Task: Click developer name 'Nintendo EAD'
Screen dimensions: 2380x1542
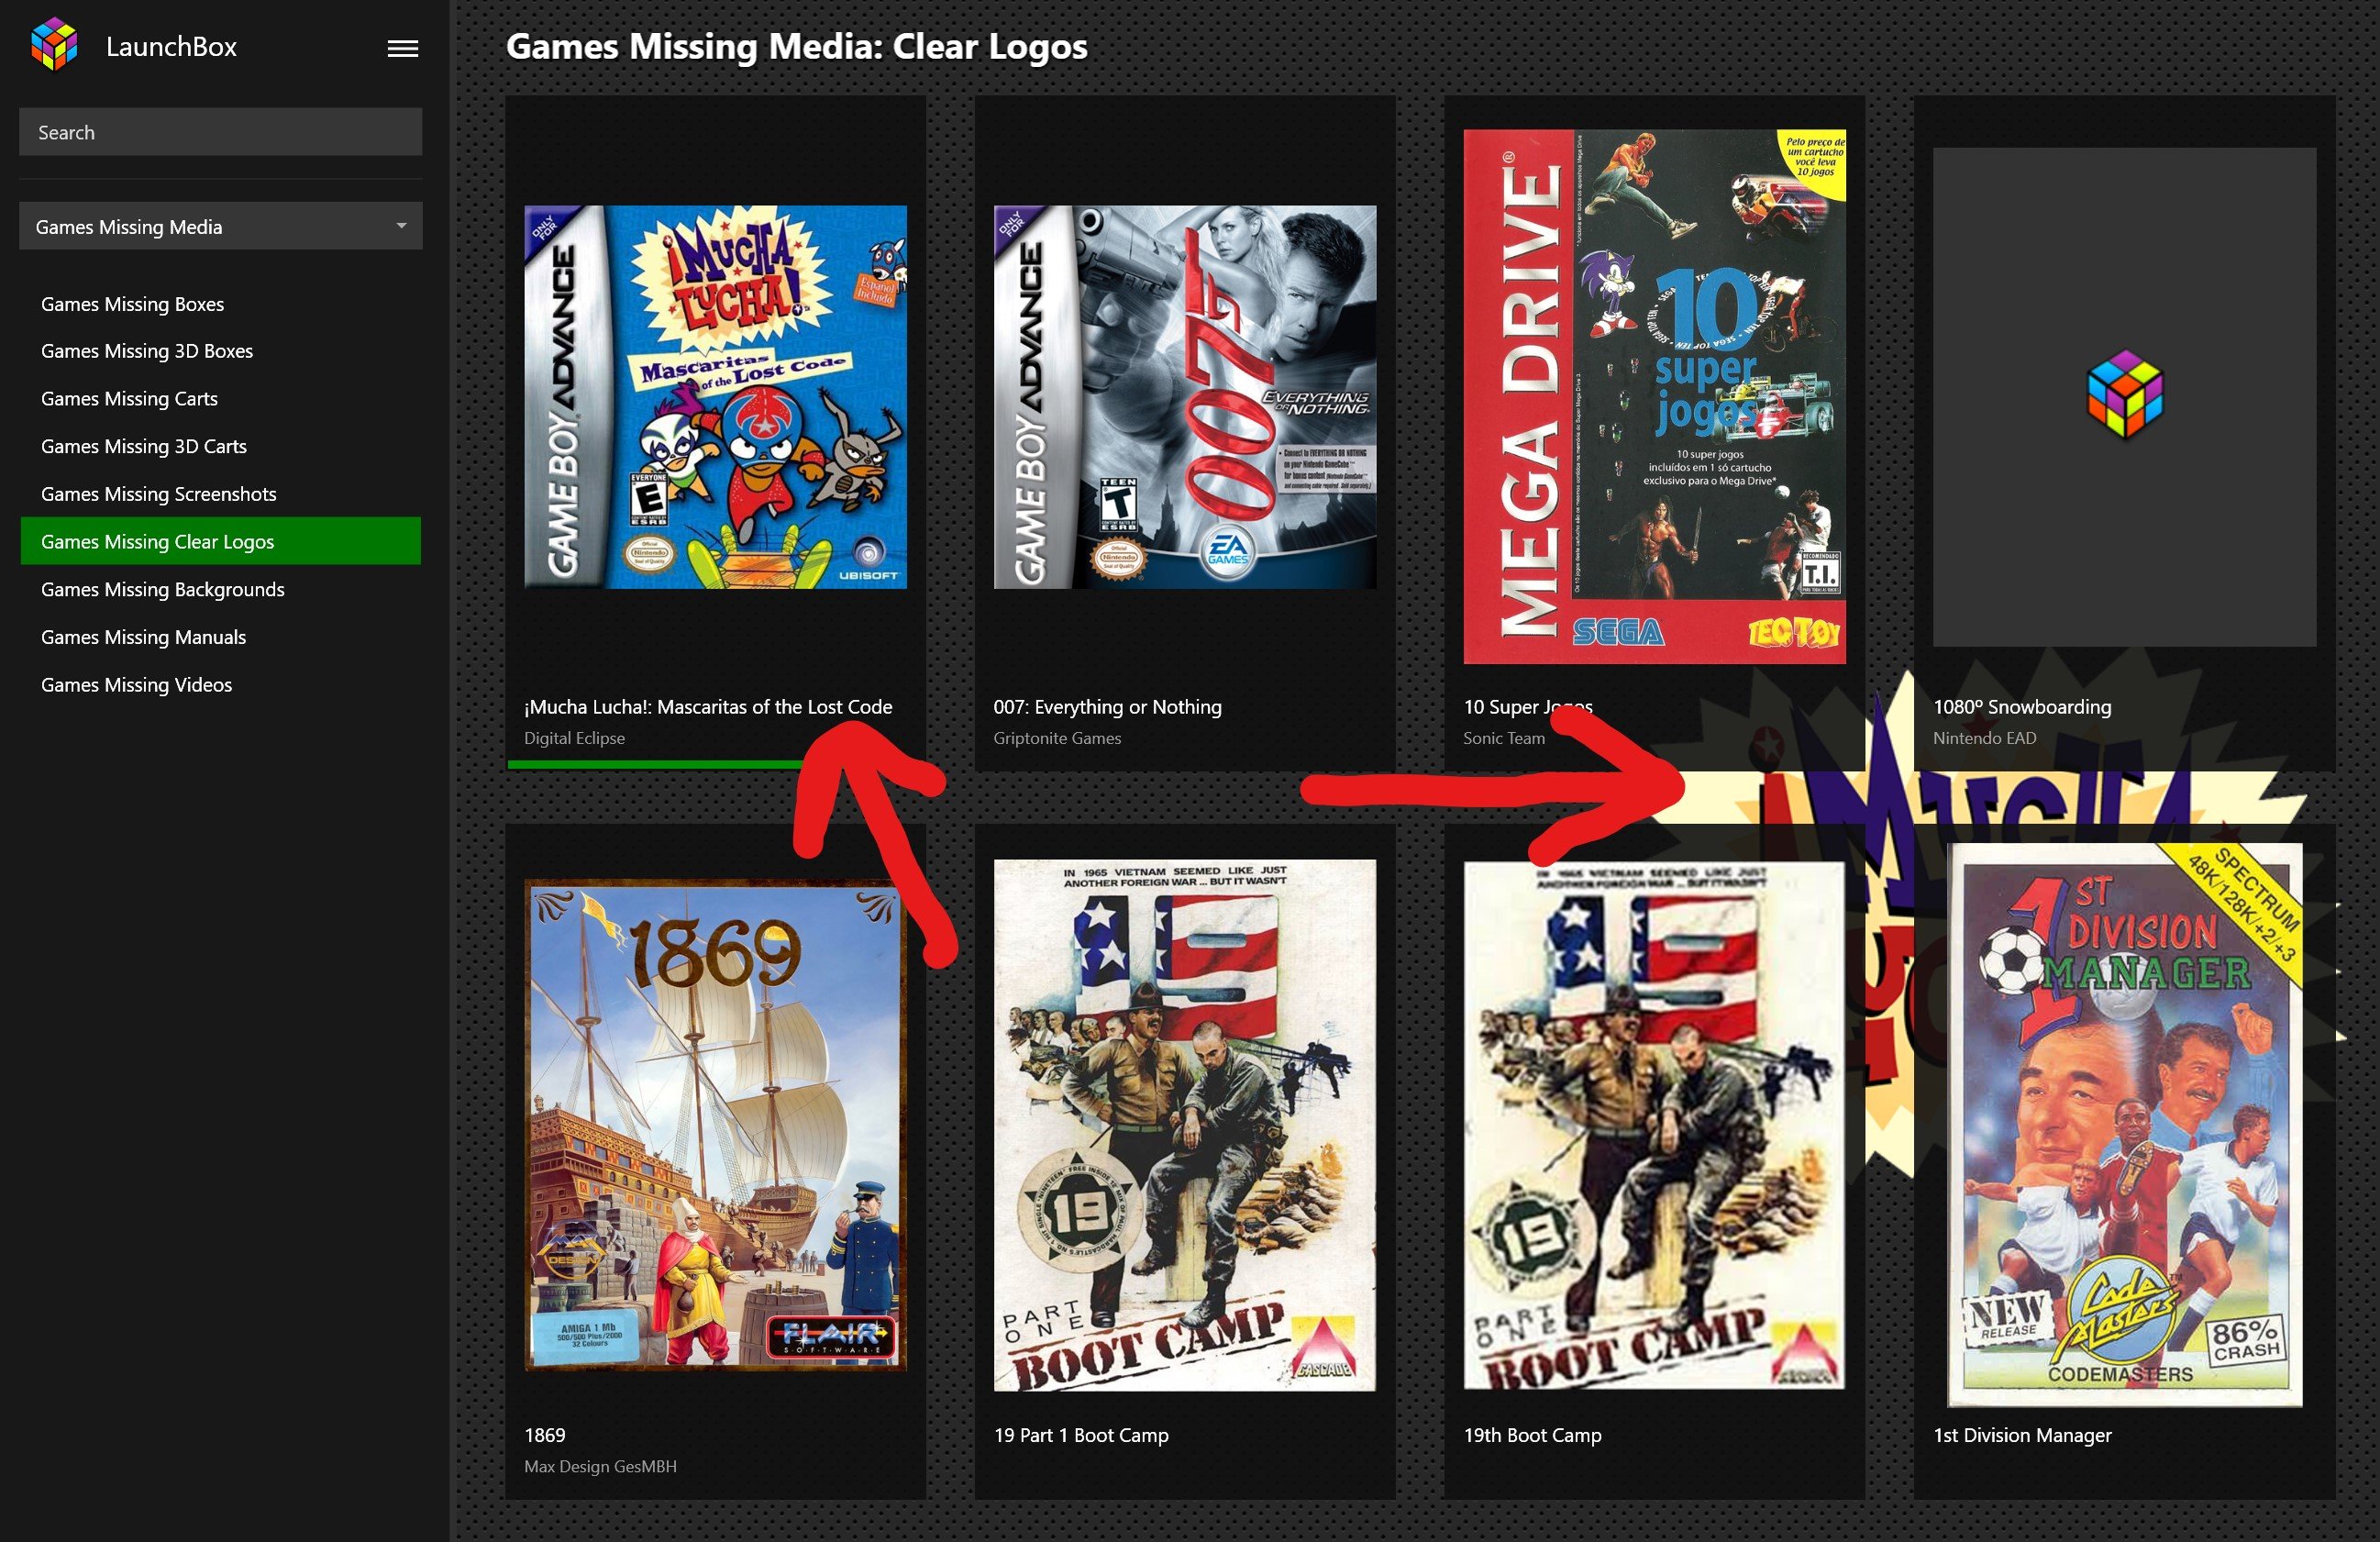Action: [1984, 738]
